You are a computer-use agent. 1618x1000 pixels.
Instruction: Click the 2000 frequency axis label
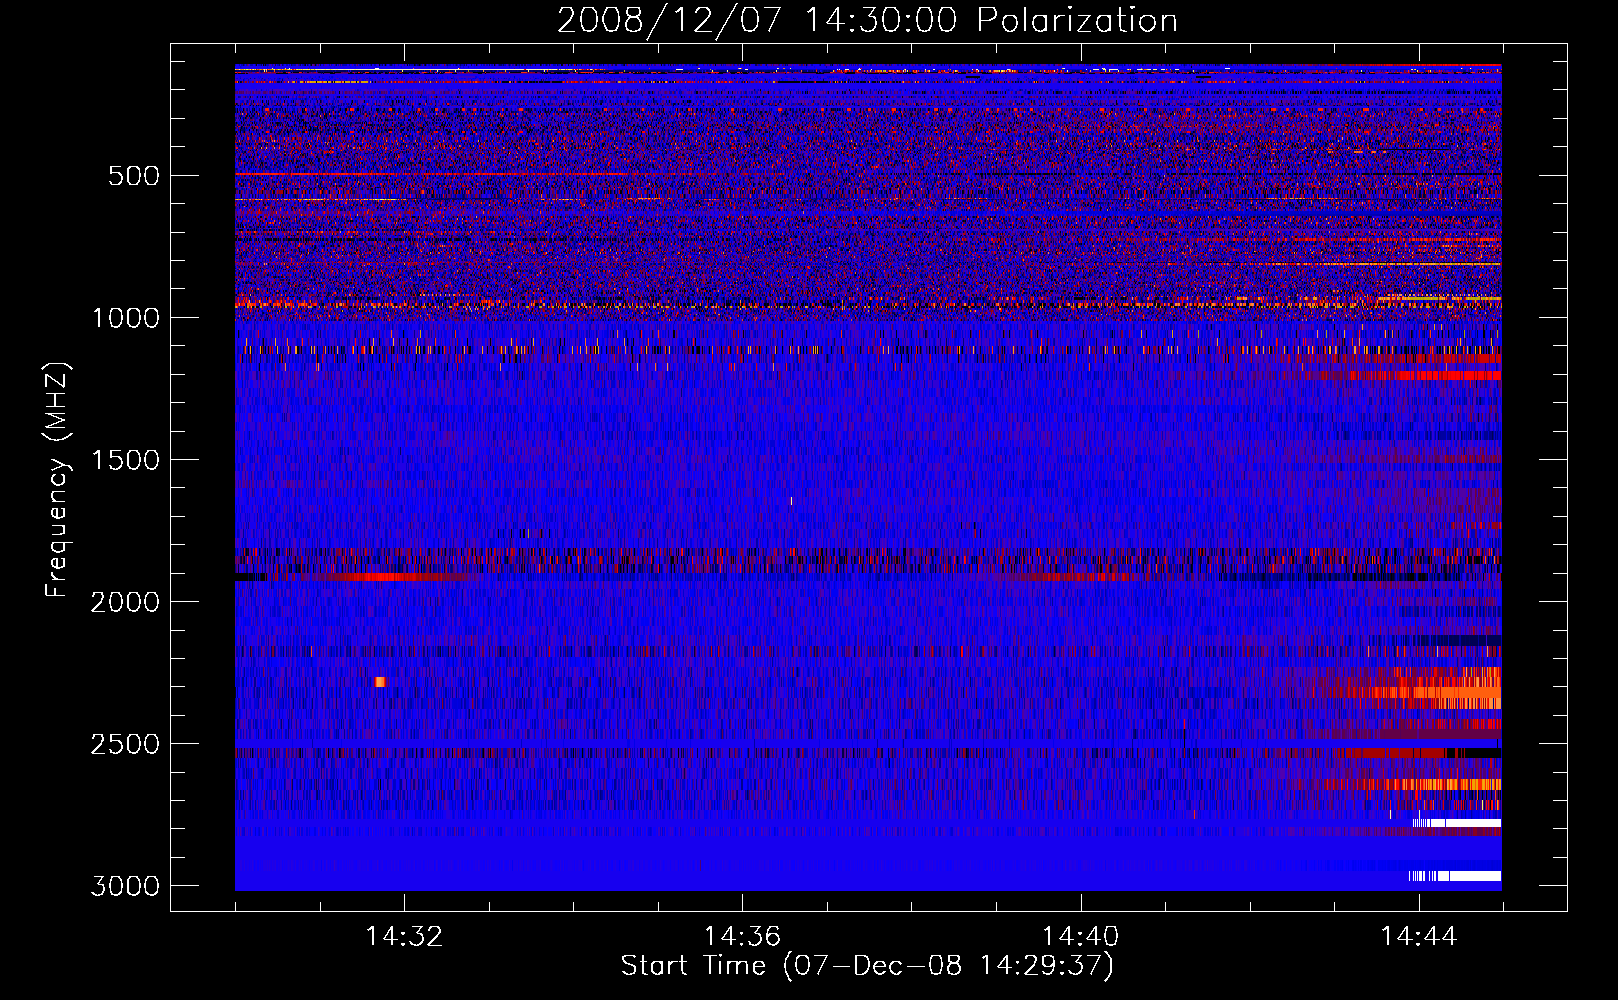click(x=125, y=602)
